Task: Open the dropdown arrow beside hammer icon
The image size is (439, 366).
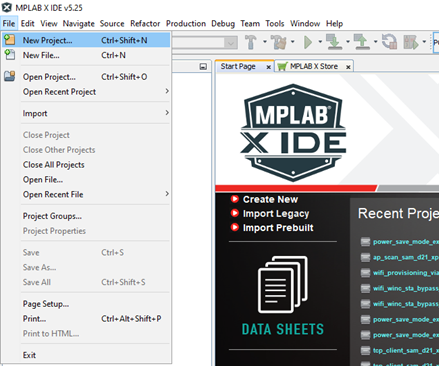Action: pos(265,42)
